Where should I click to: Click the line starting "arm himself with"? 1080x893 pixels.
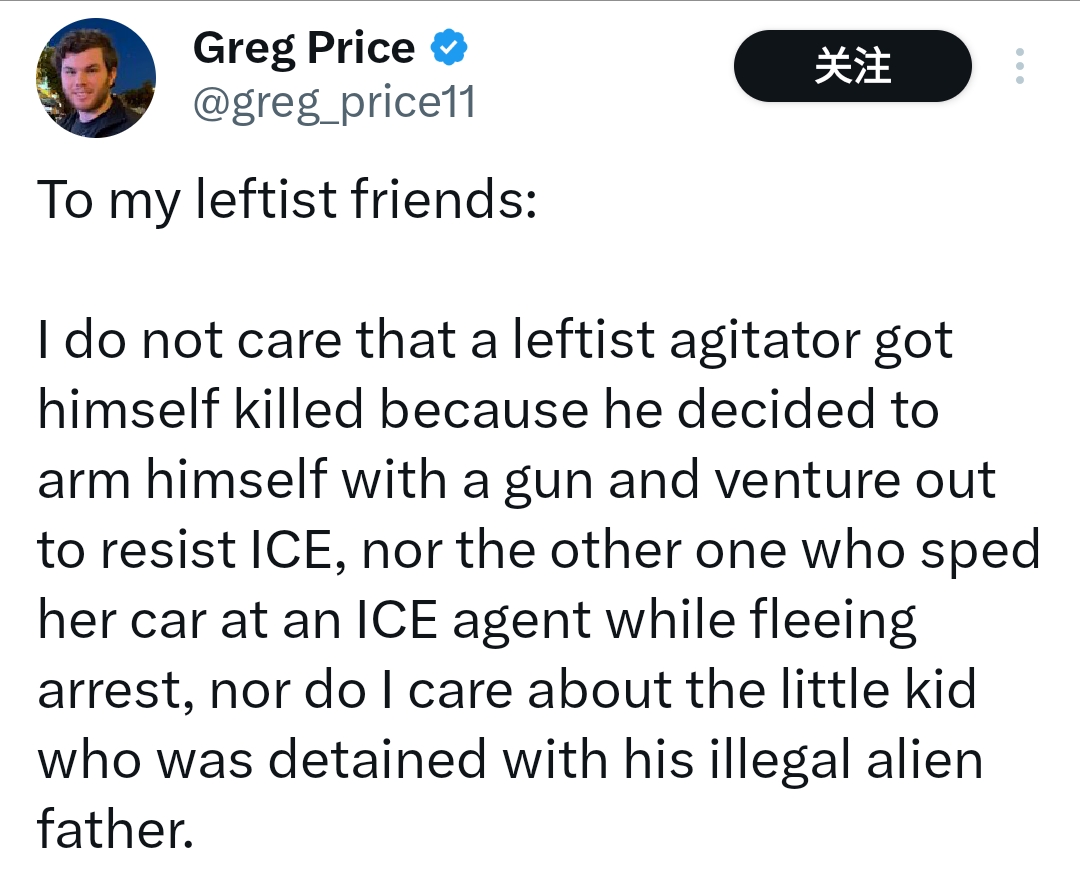(x=517, y=481)
